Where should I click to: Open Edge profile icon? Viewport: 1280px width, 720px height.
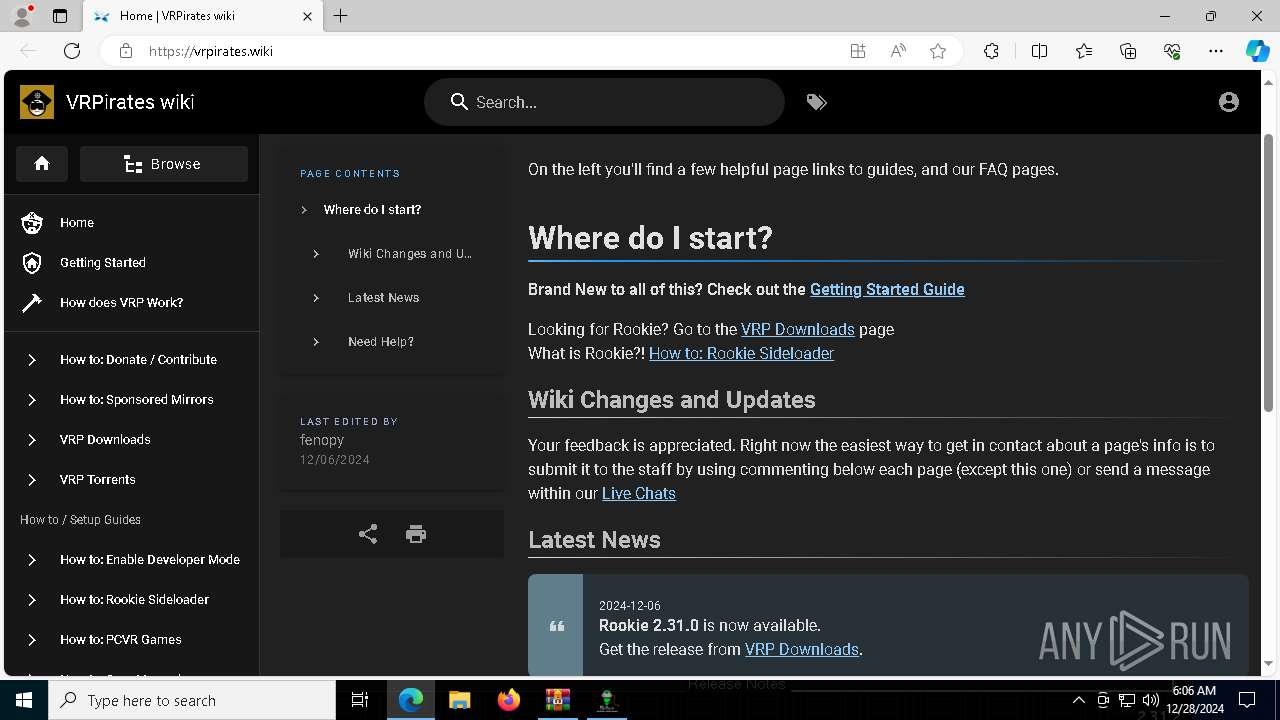[22, 15]
